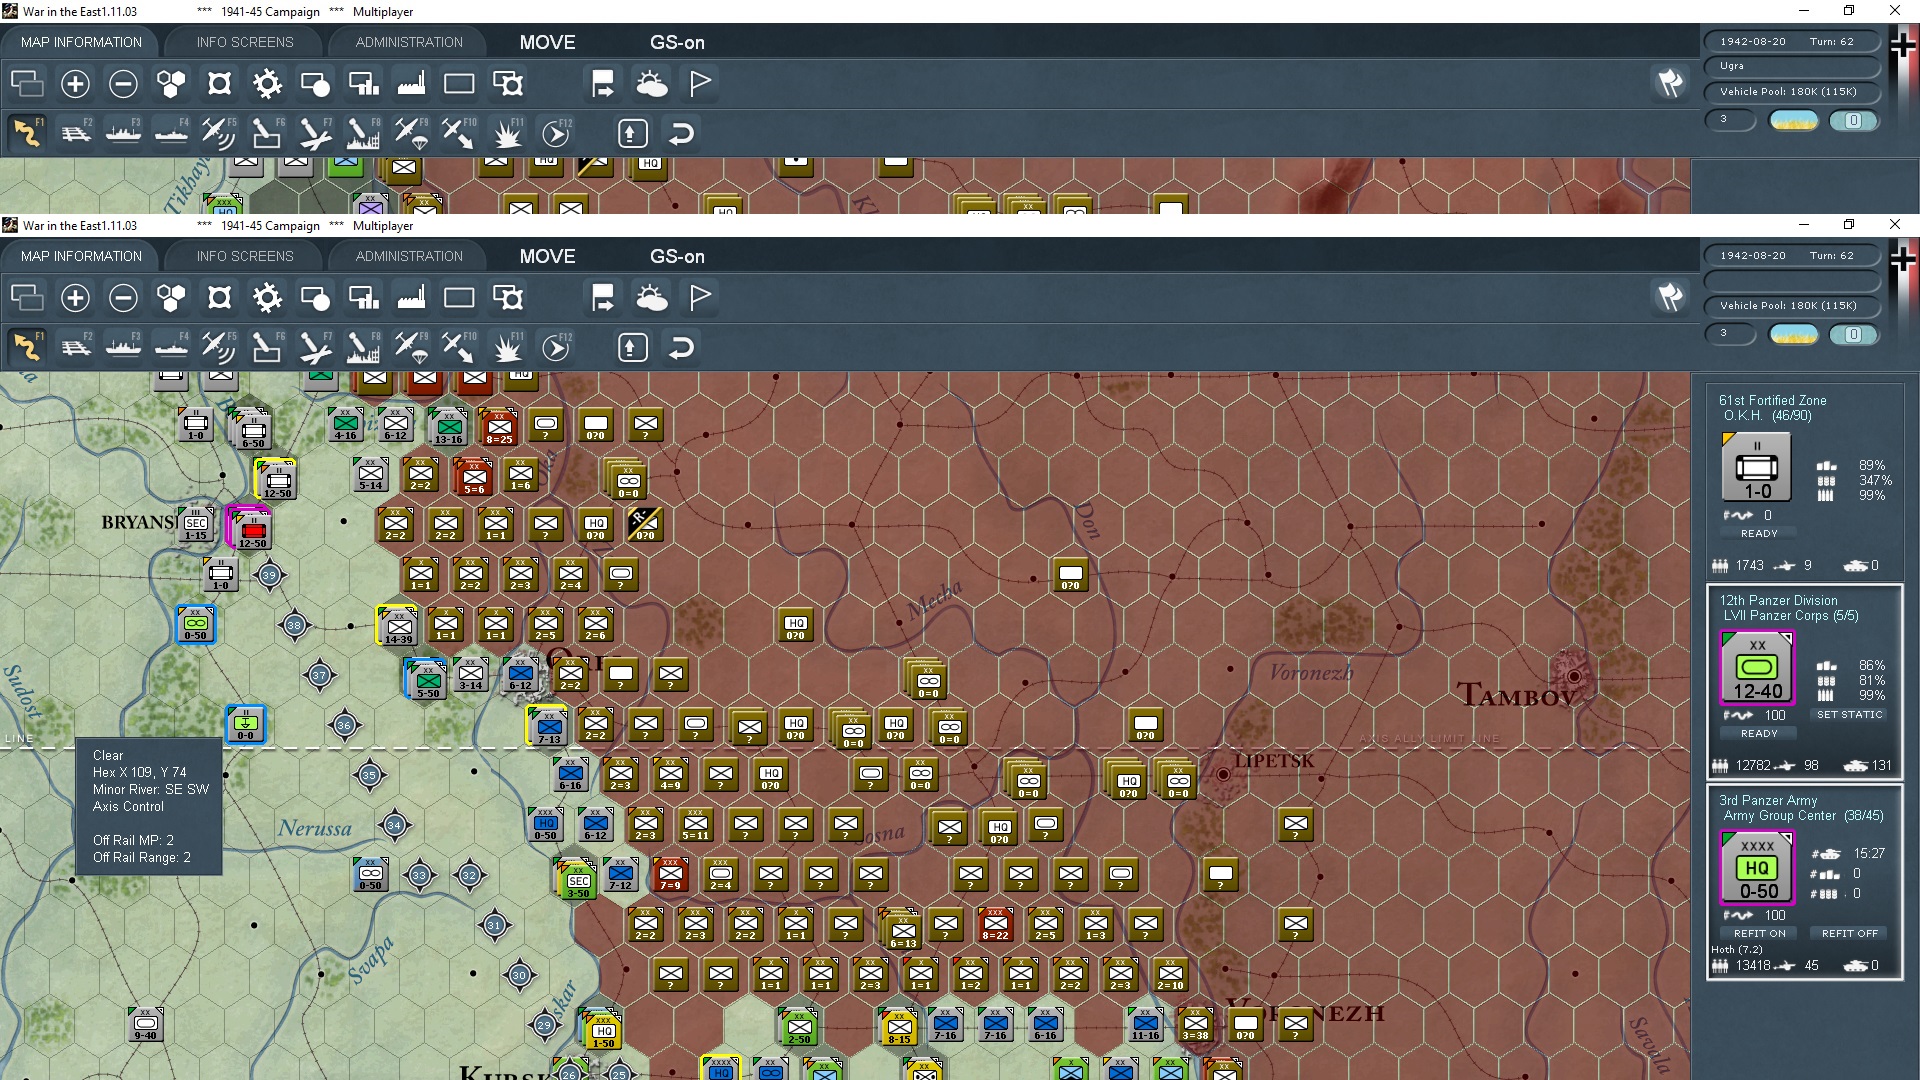Open 12th Panzer Division name link
The image size is (1920, 1080).
[x=1778, y=600]
